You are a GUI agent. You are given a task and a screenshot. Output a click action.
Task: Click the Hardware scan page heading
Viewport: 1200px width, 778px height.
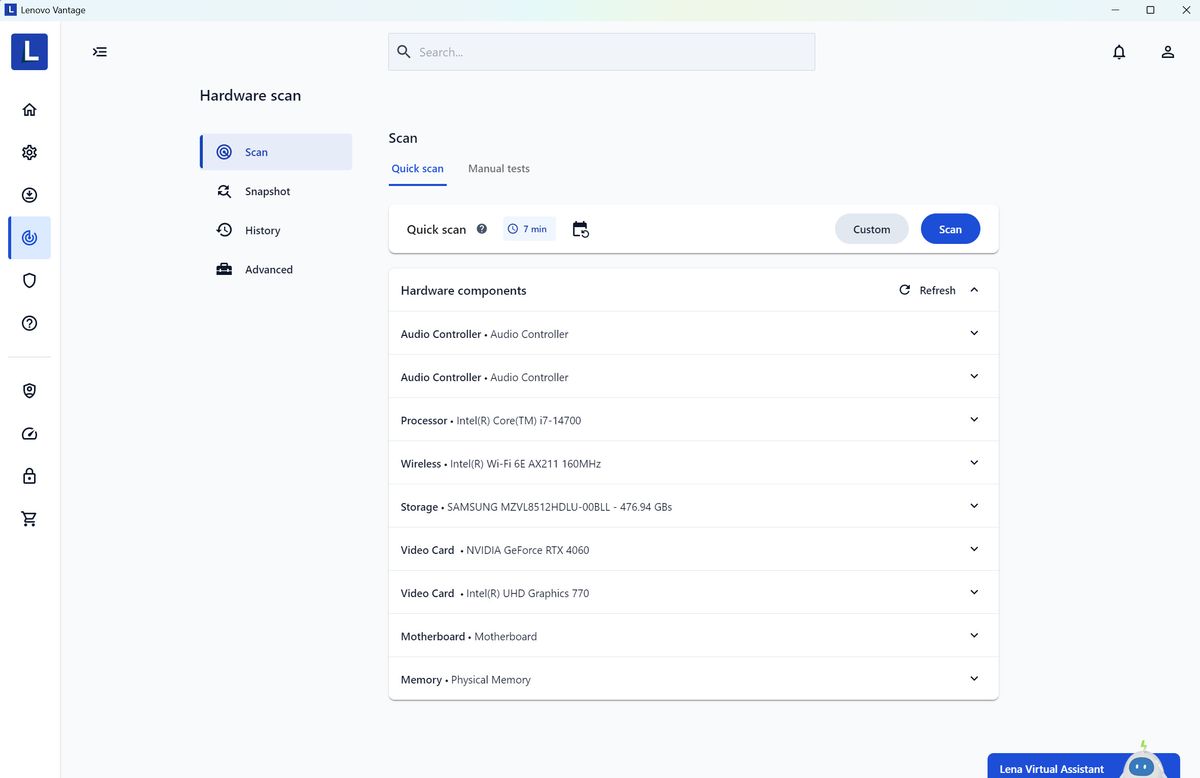pyautogui.click(x=250, y=96)
